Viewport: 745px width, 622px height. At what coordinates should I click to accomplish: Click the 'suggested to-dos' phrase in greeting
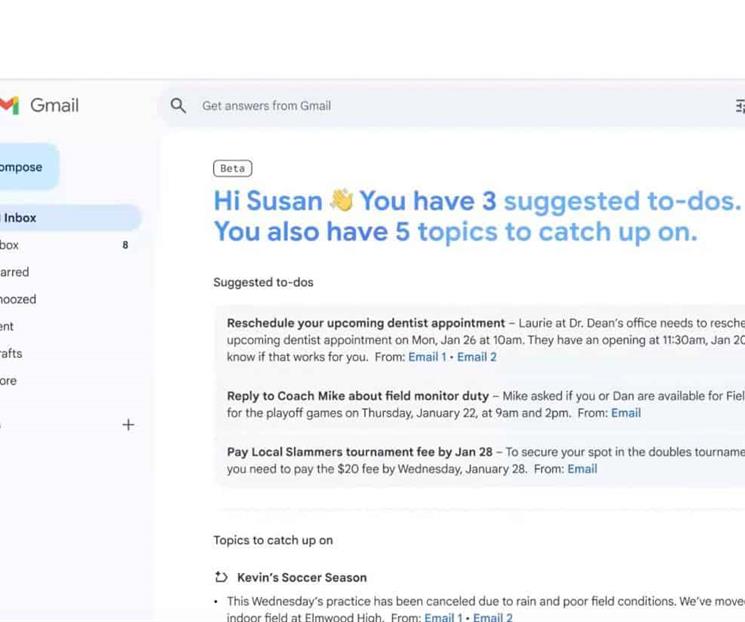622,201
